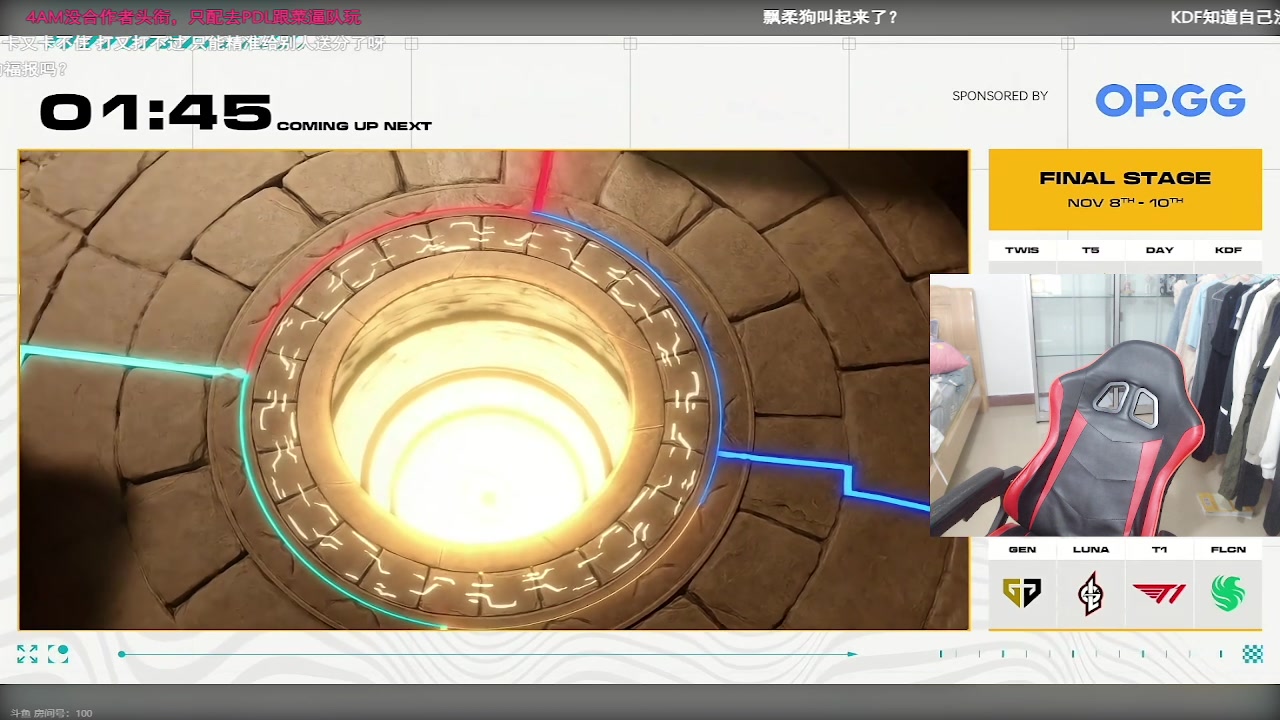Click the FLCN team label
This screenshot has width=1280, height=720.
1228,549
